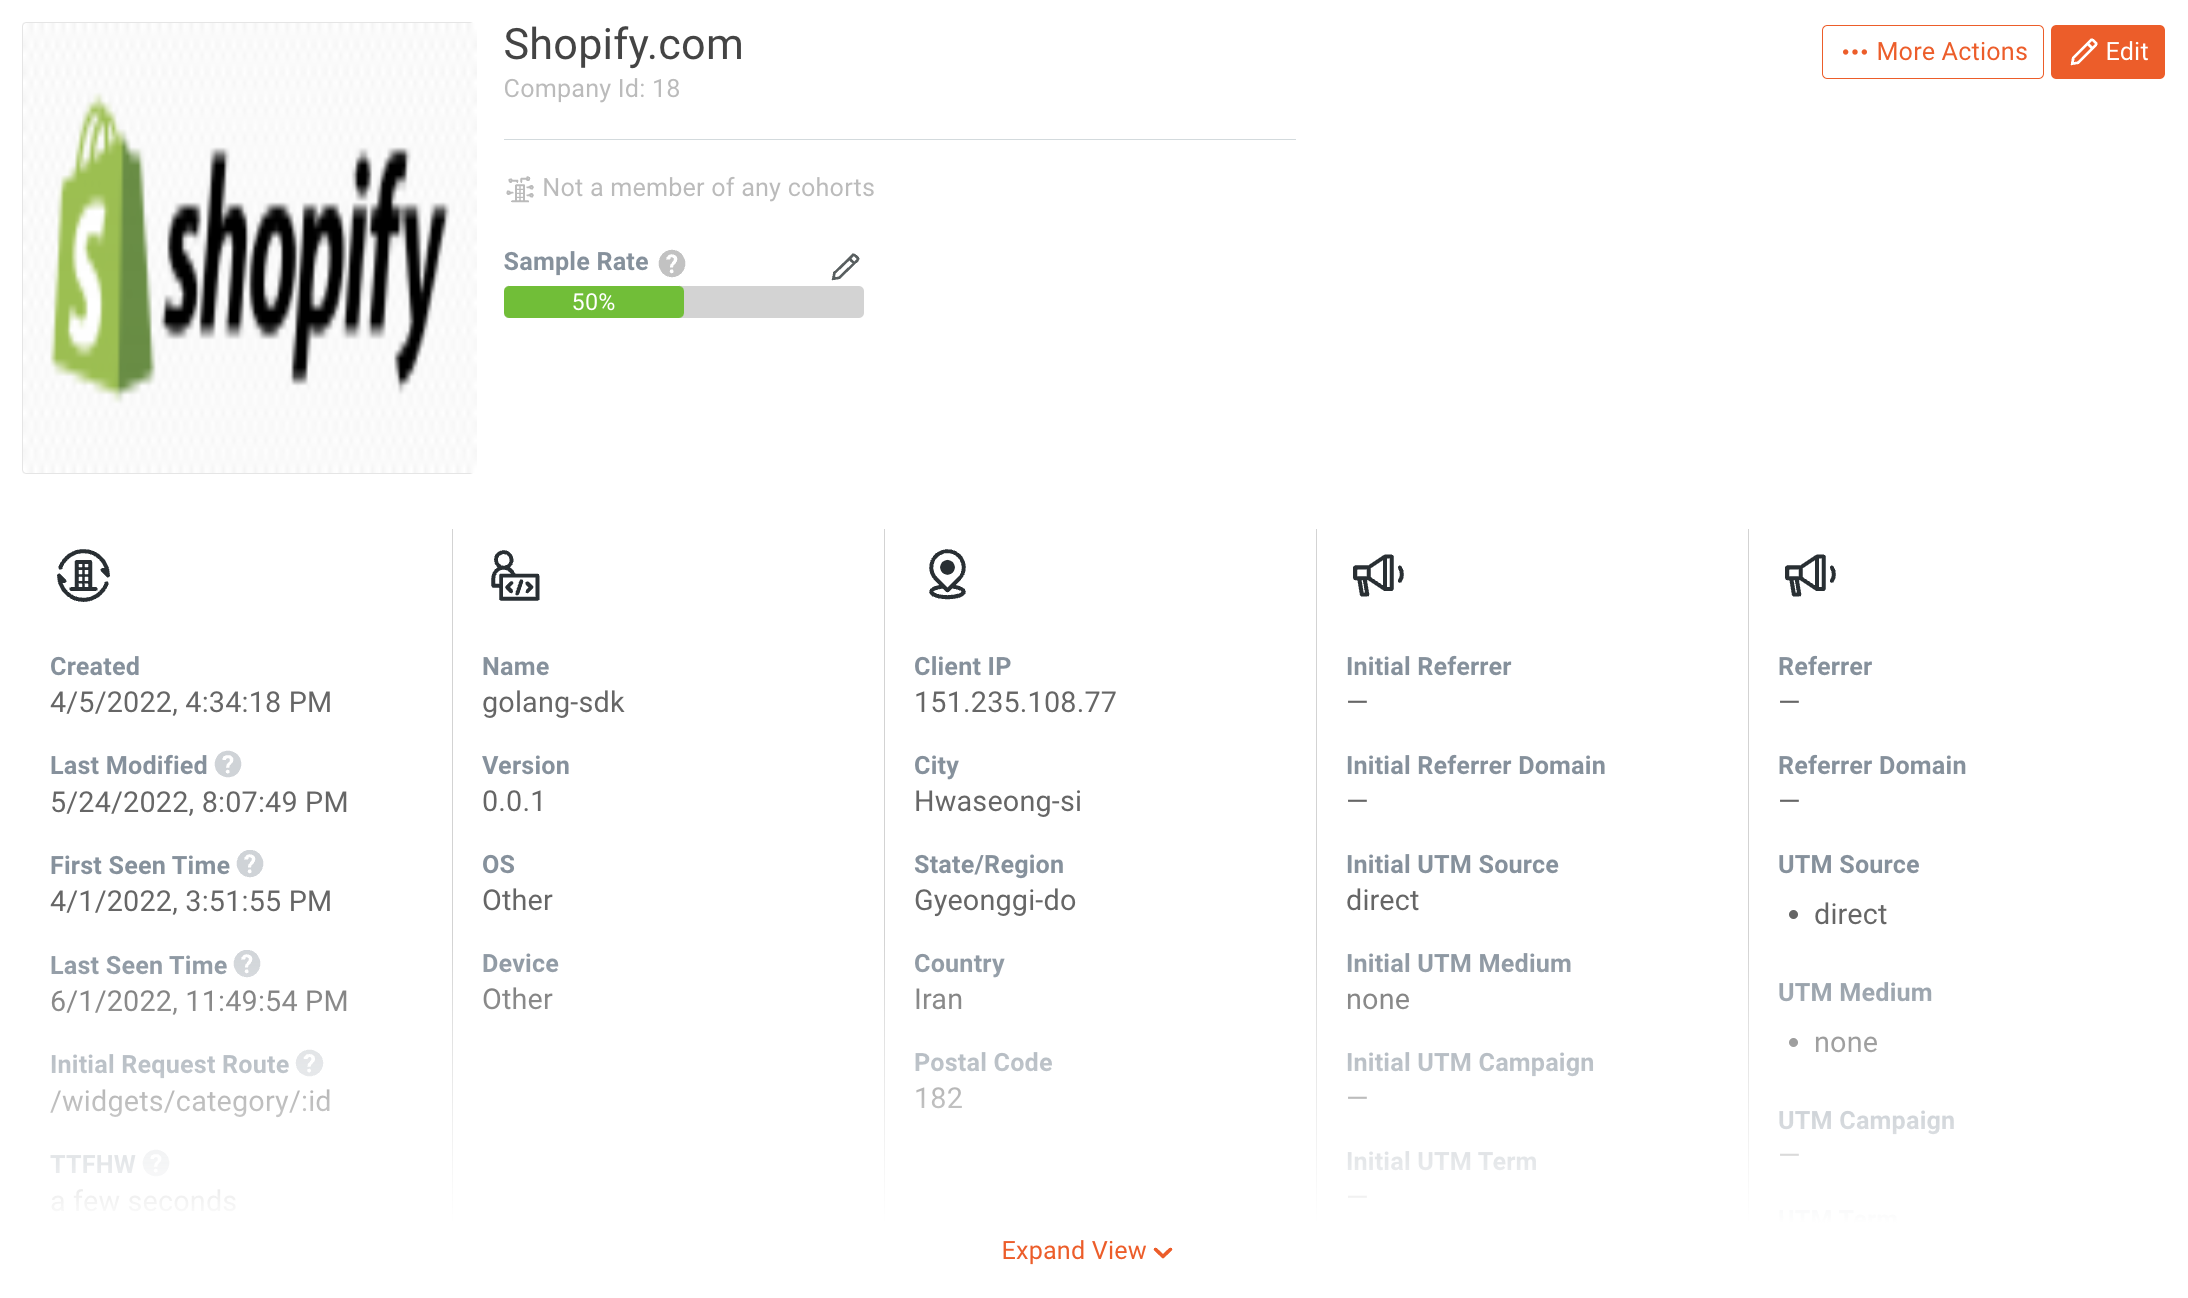Click the megaphone icon above Referrer
Image resolution: width=2188 pixels, height=1298 pixels.
1811,575
